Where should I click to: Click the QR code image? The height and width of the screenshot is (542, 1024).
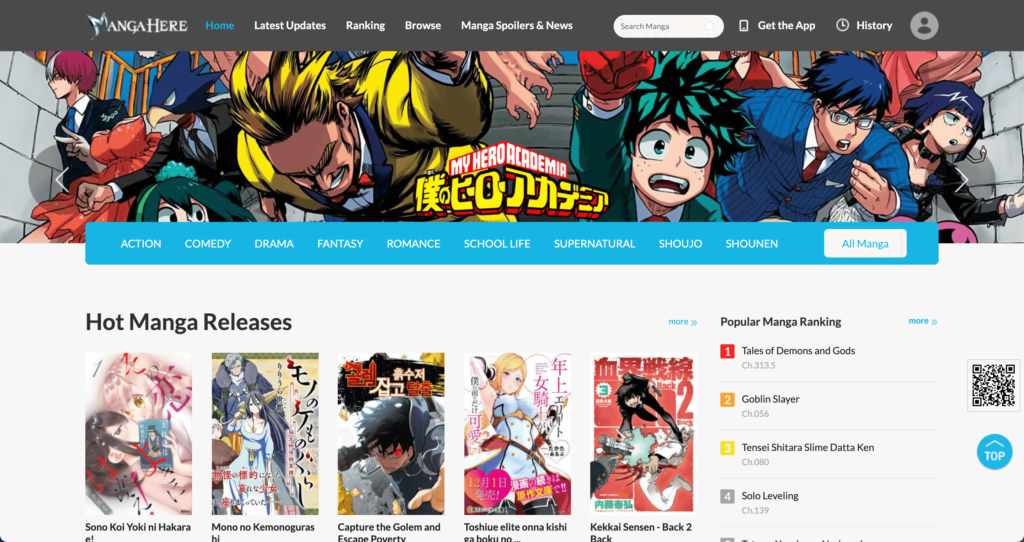[x=993, y=385]
